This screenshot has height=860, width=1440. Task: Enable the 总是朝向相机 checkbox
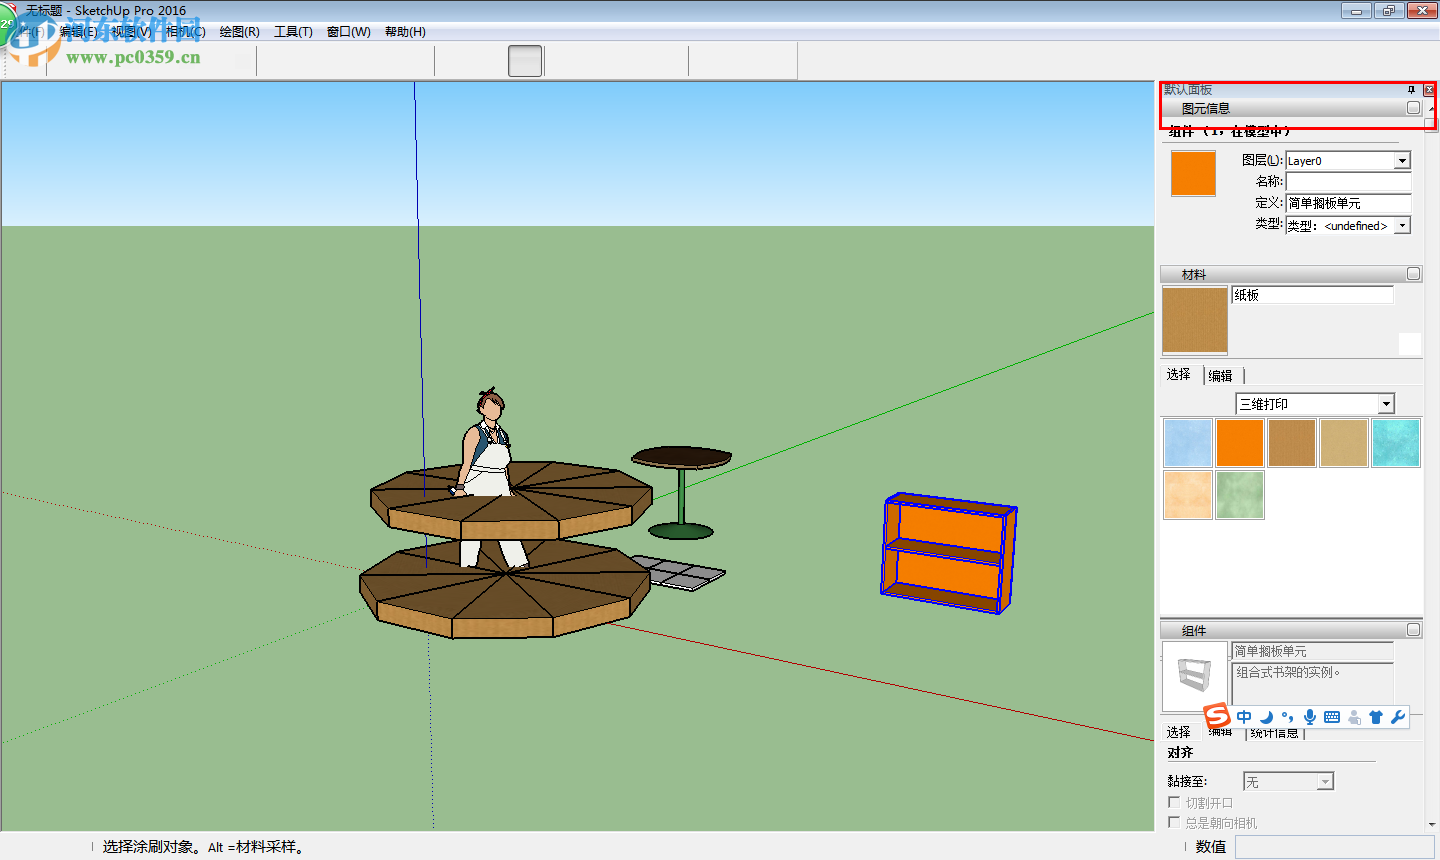coord(1173,822)
